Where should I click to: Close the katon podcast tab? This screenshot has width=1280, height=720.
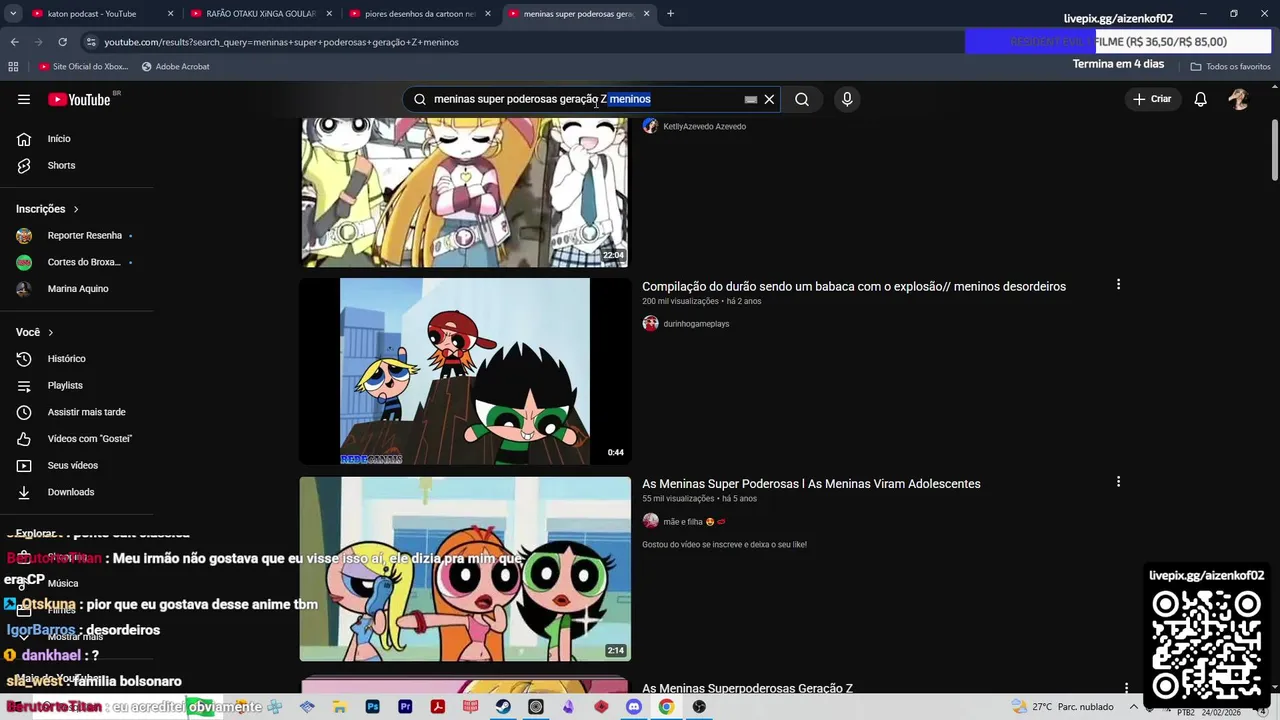170,14
